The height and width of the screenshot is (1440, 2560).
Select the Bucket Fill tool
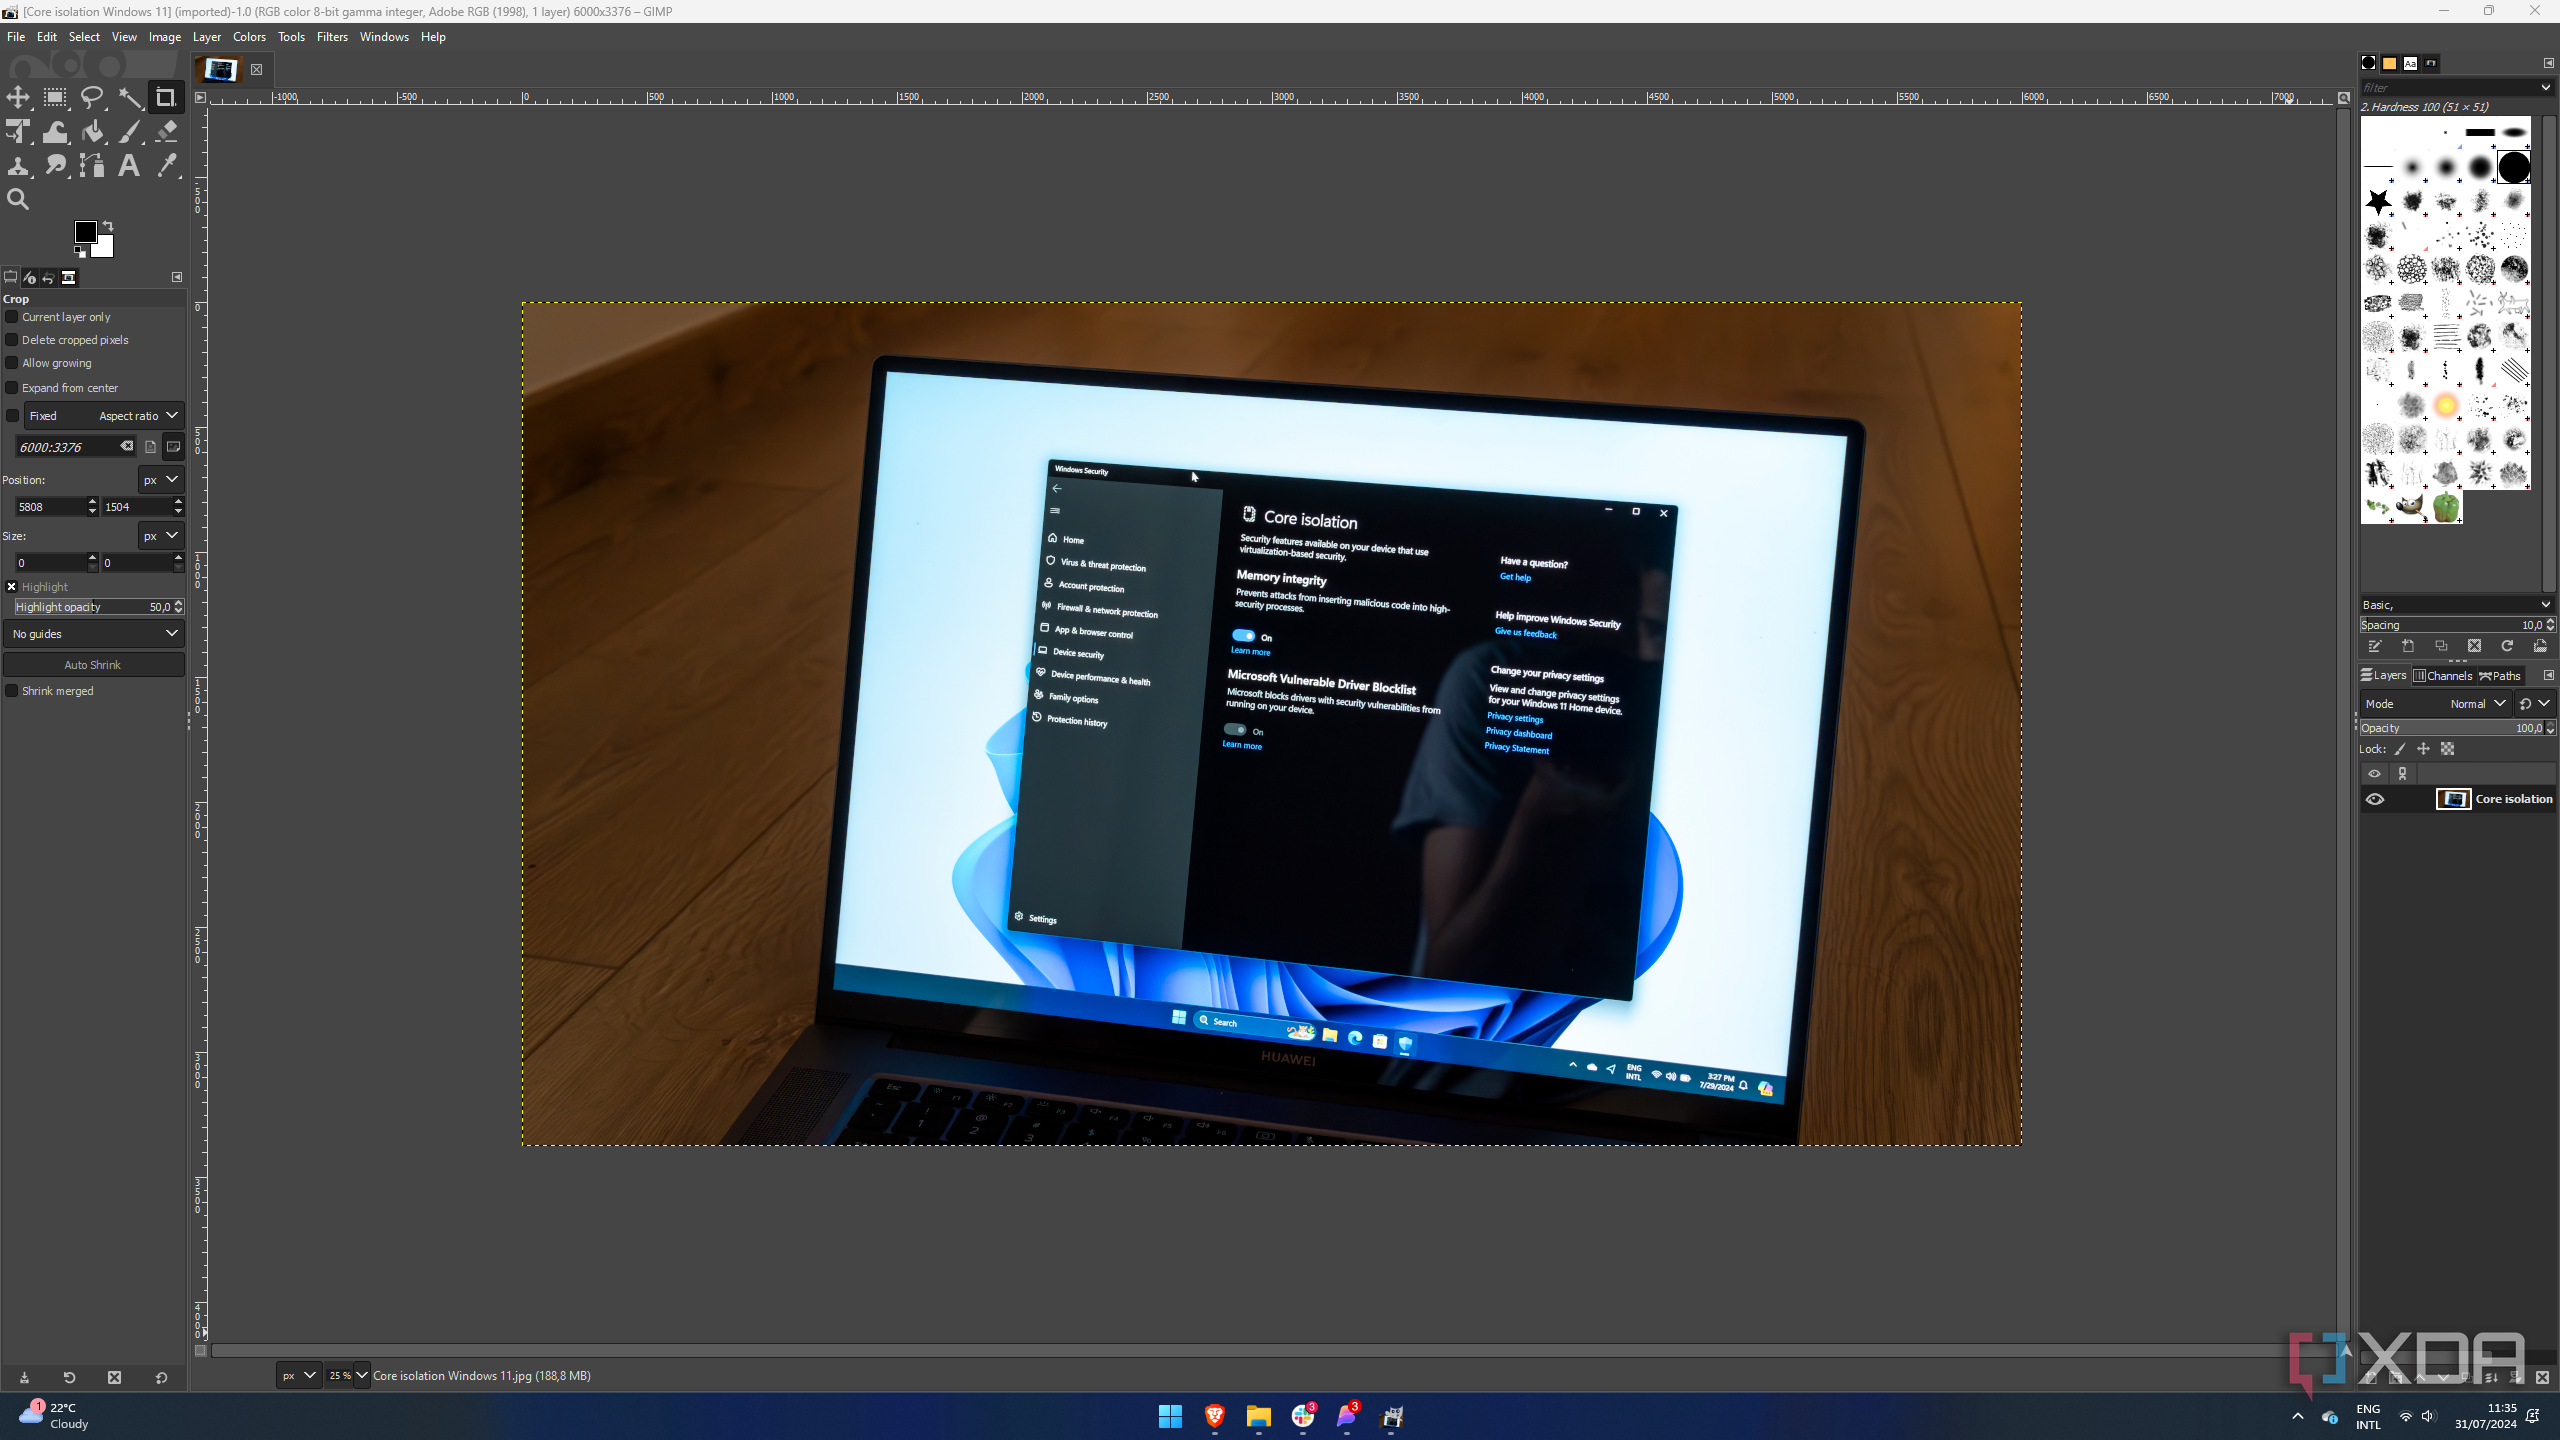click(92, 131)
